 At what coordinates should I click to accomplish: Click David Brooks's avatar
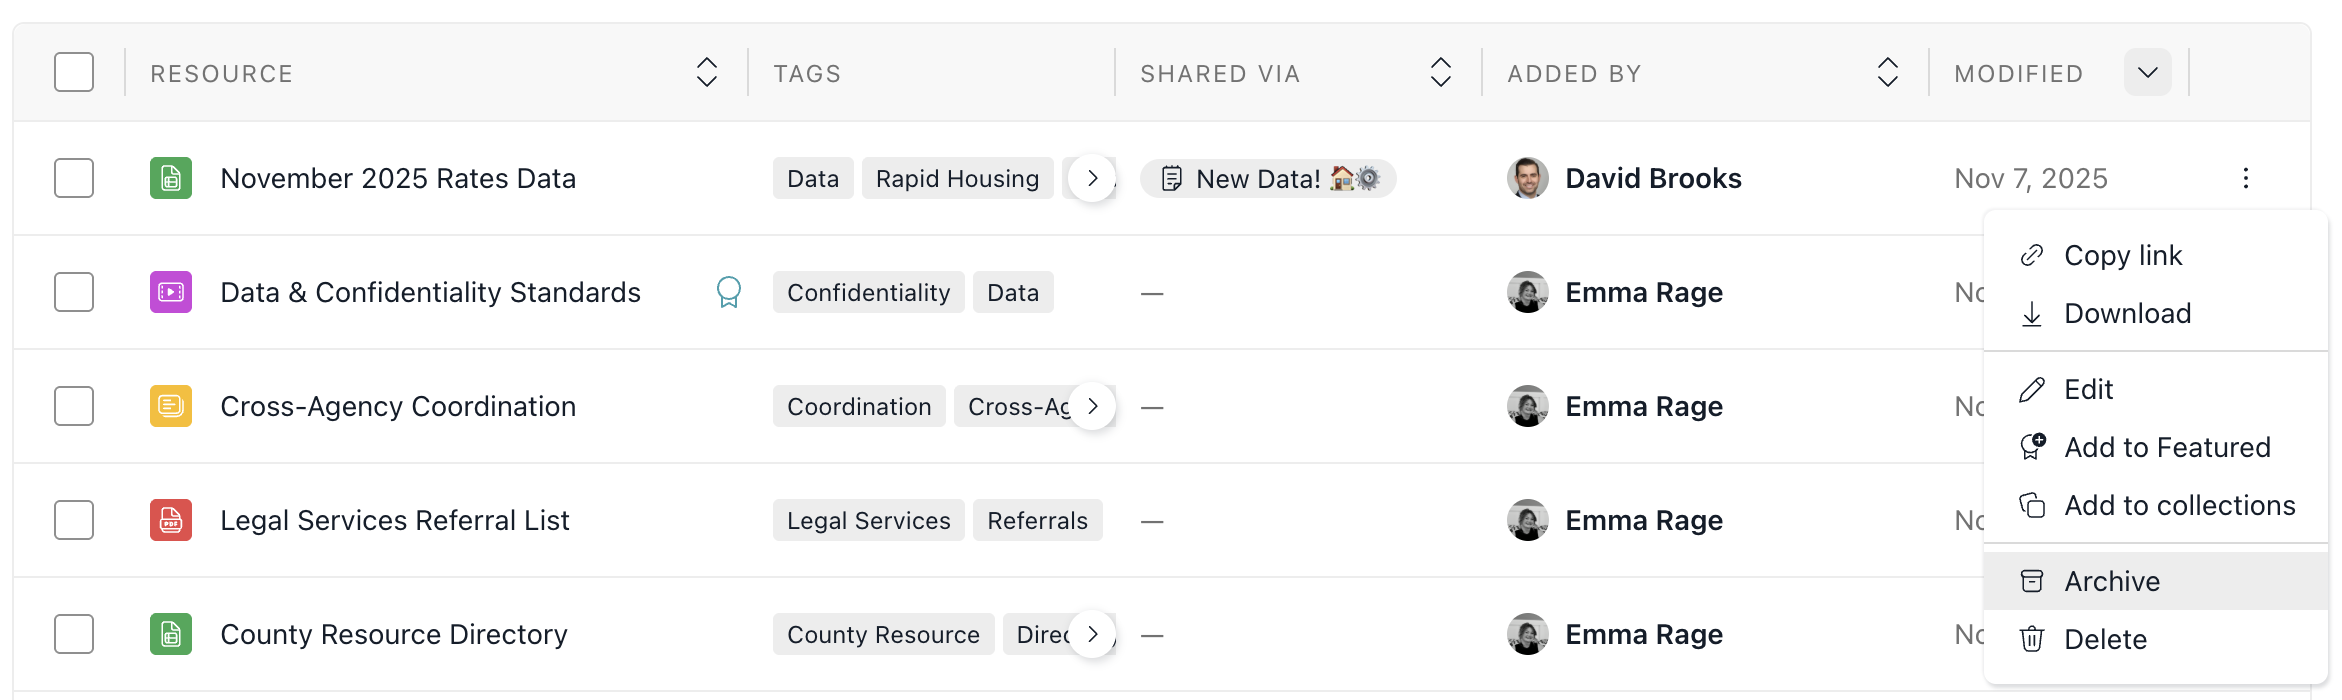1527,179
